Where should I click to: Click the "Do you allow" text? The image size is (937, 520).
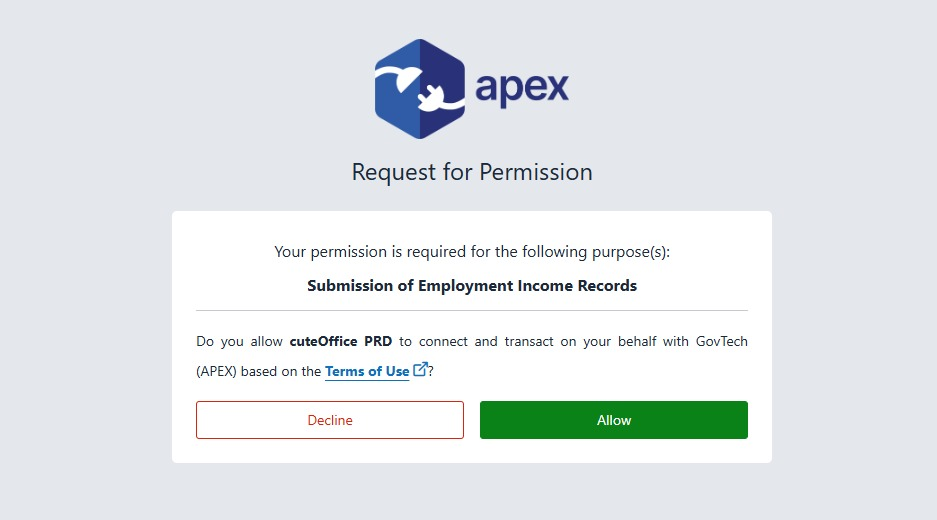click(x=240, y=341)
